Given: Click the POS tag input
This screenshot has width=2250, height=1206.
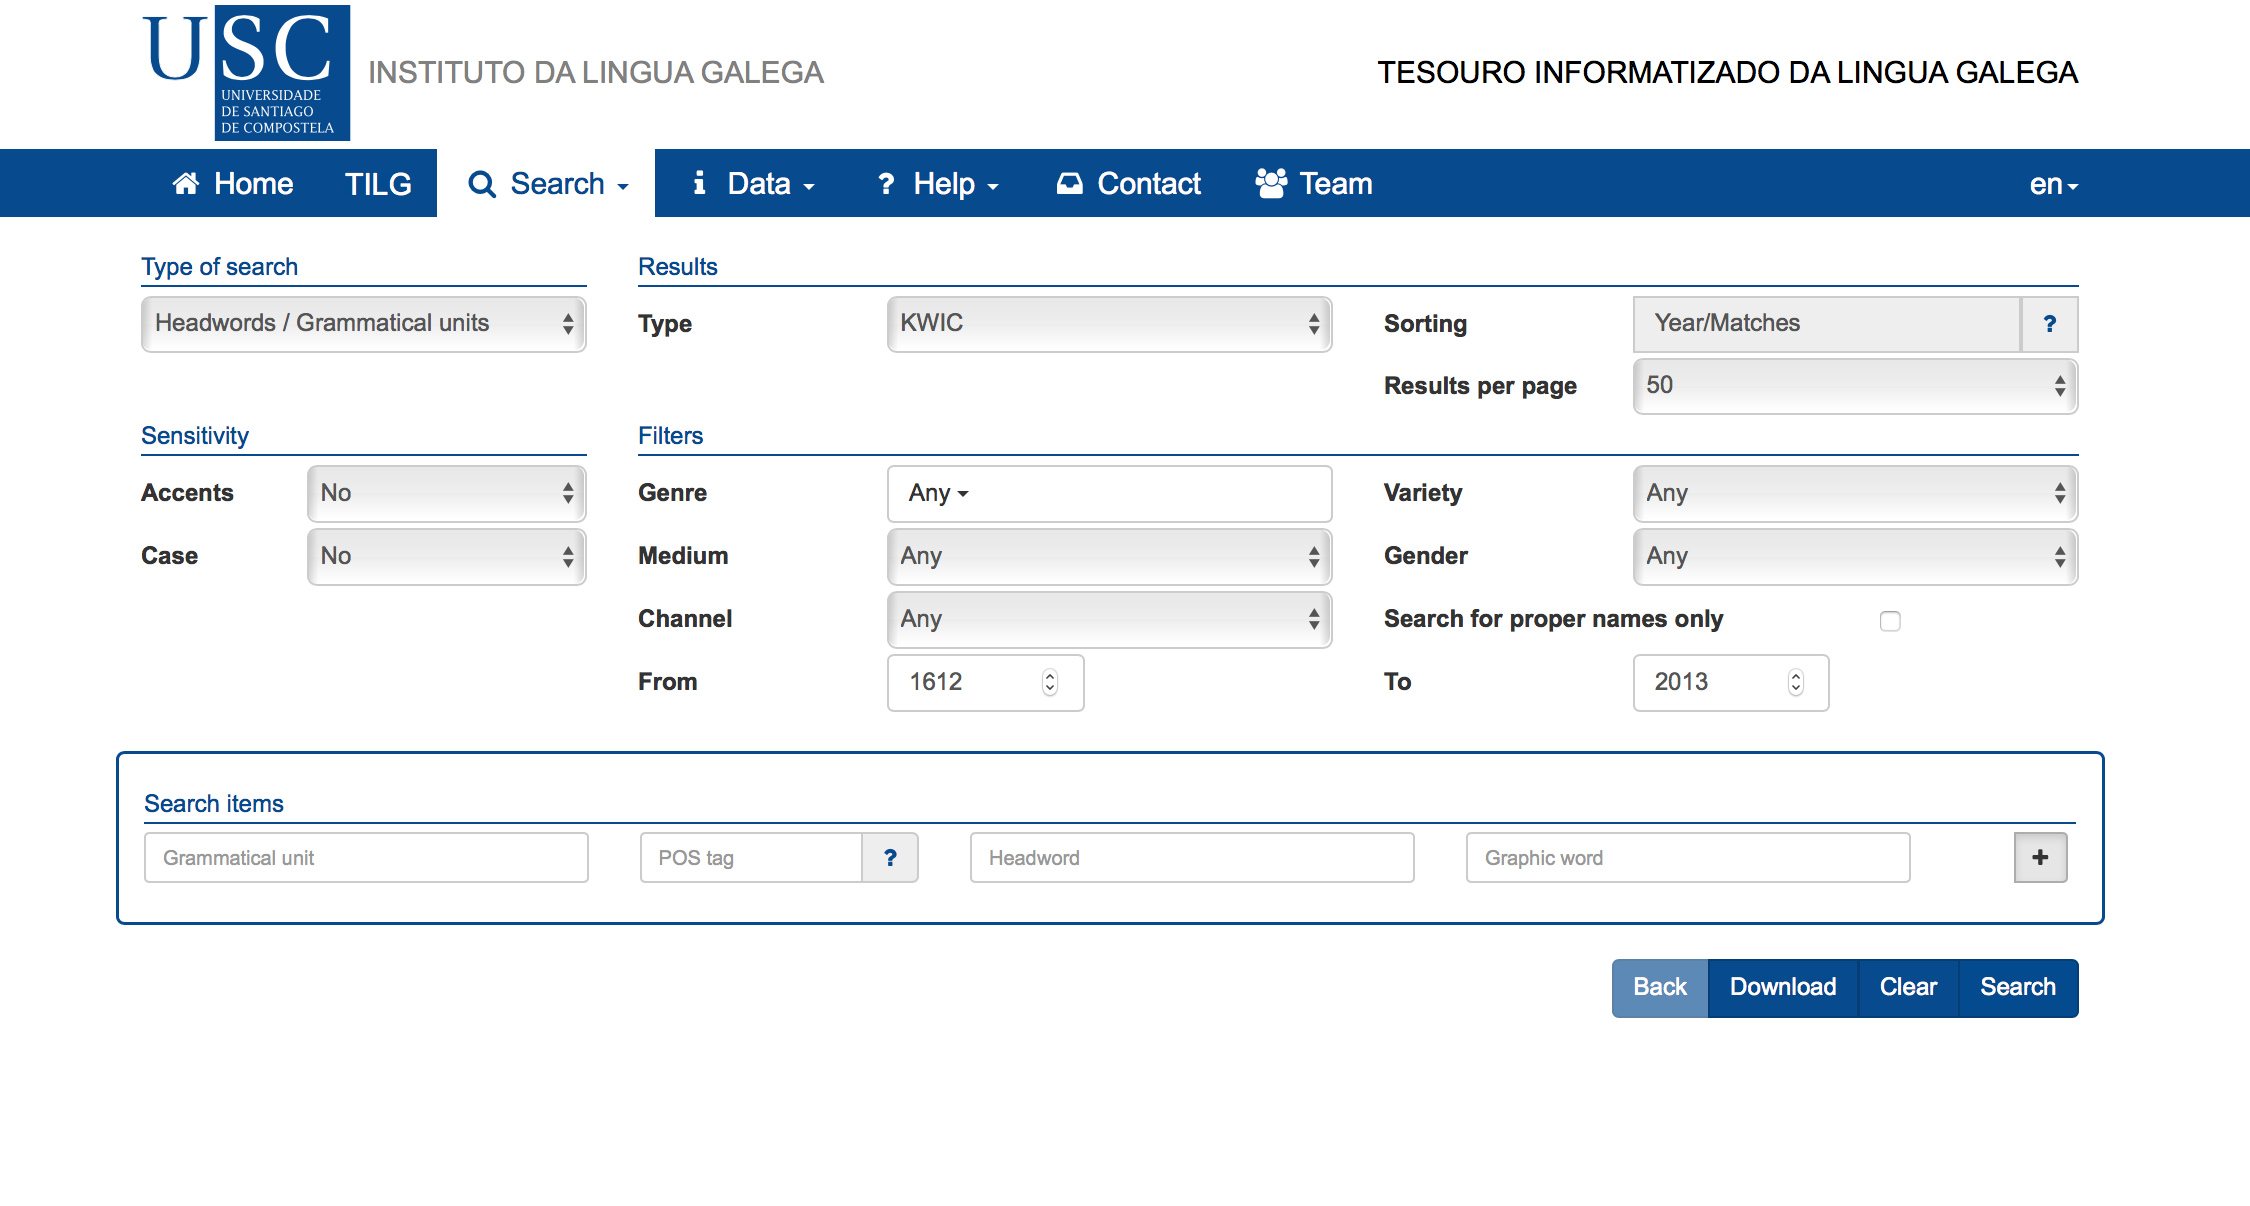Looking at the screenshot, I should click(751, 858).
